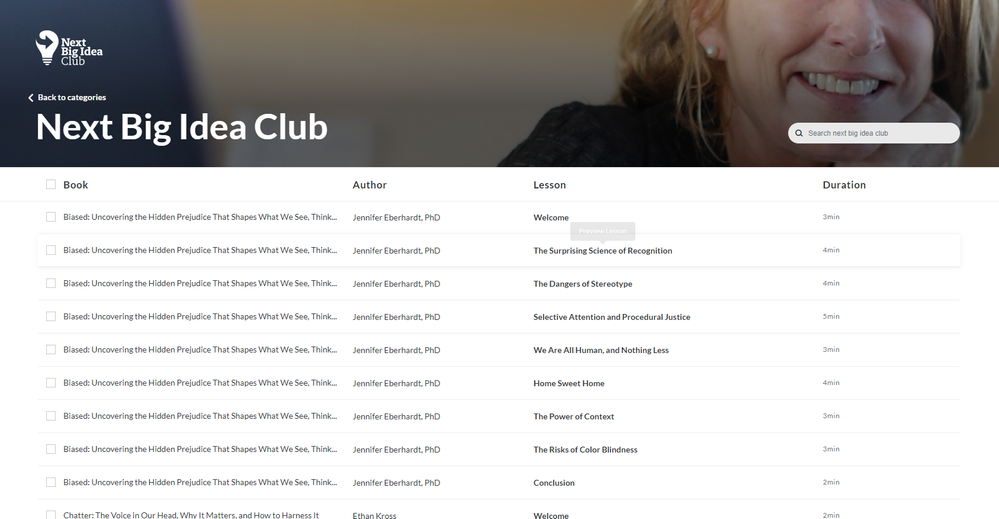The image size is (999, 519).
Task: Select checkbox for The Dangers of Stereotype row
Action: coord(51,283)
